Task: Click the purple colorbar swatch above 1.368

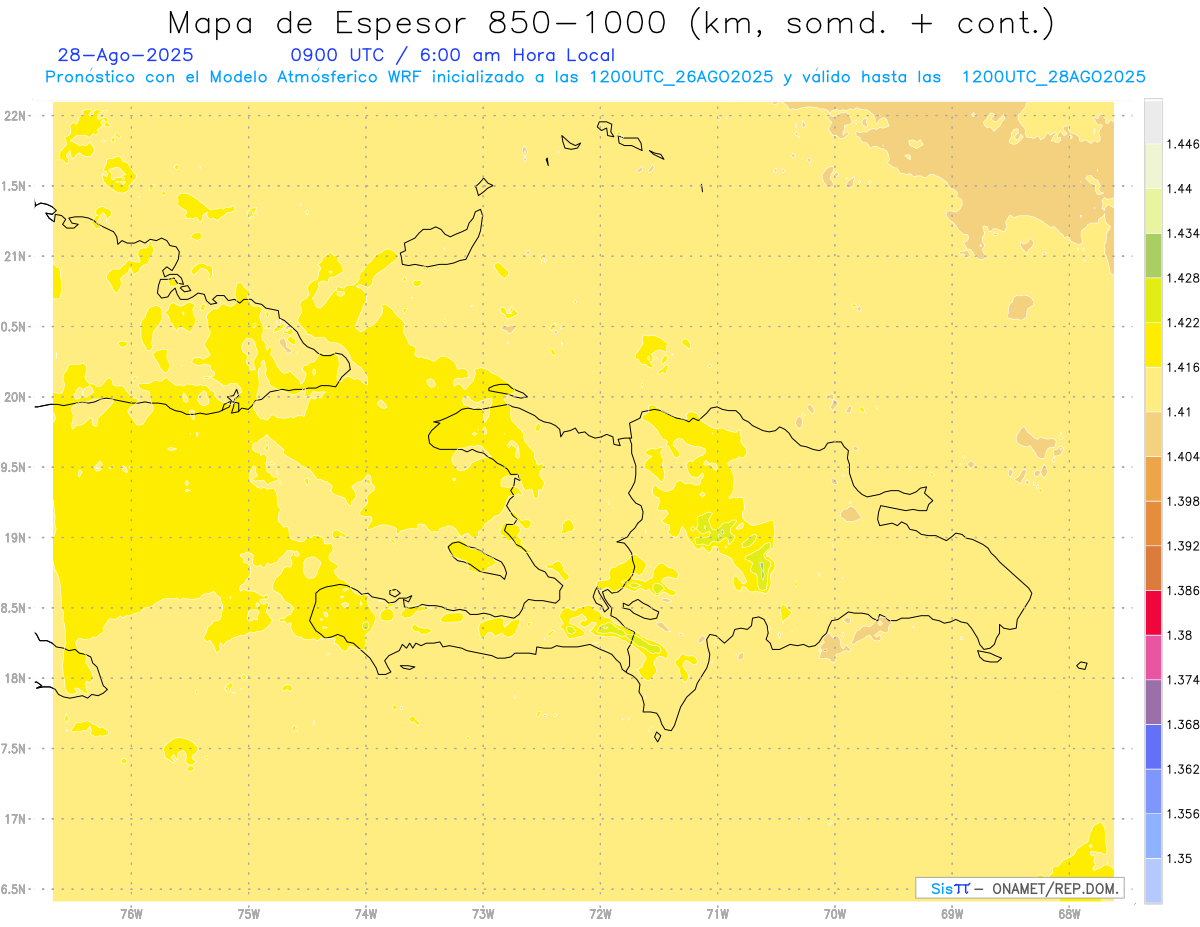Action: pyautogui.click(x=1153, y=701)
